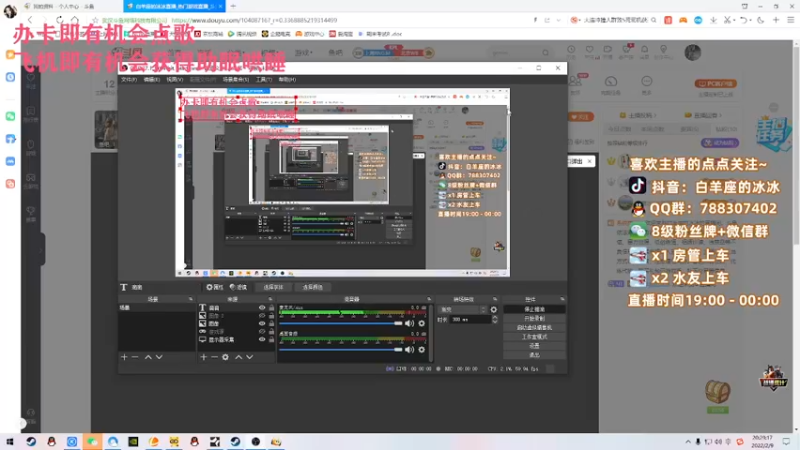Viewport: 800px width, 450px height.
Task: Open Windows Start menu
Action: tap(10, 442)
